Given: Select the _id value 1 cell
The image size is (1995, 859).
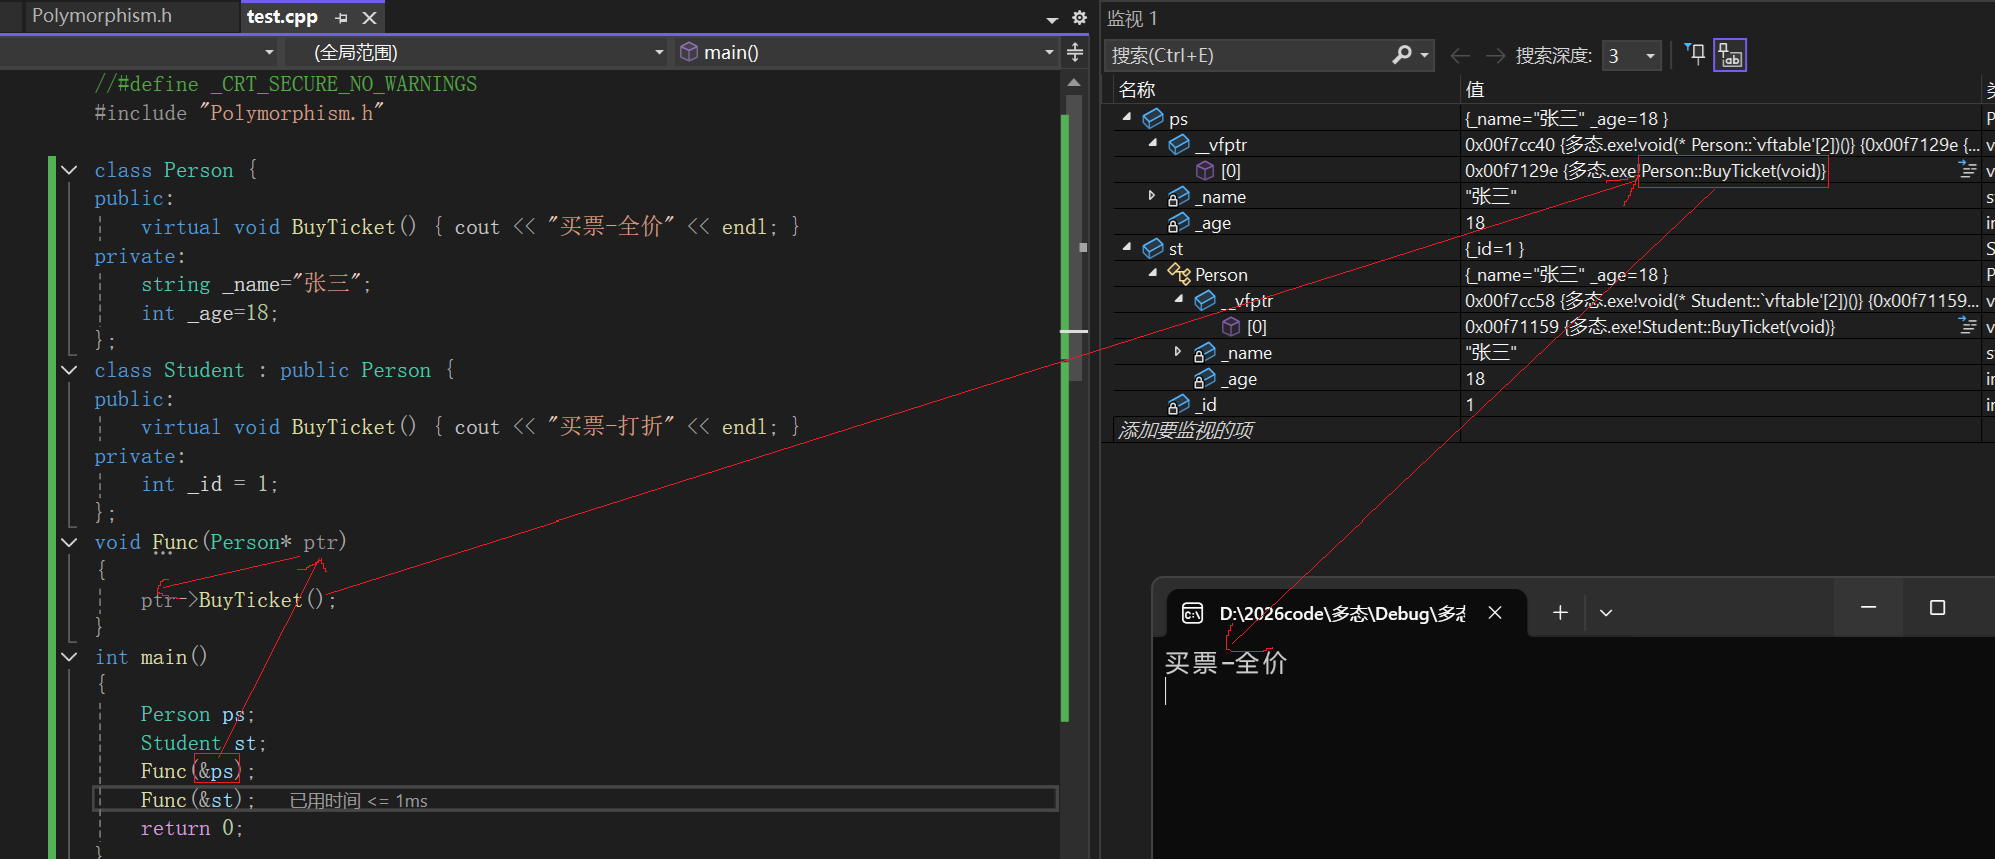Looking at the screenshot, I should pos(1720,404).
